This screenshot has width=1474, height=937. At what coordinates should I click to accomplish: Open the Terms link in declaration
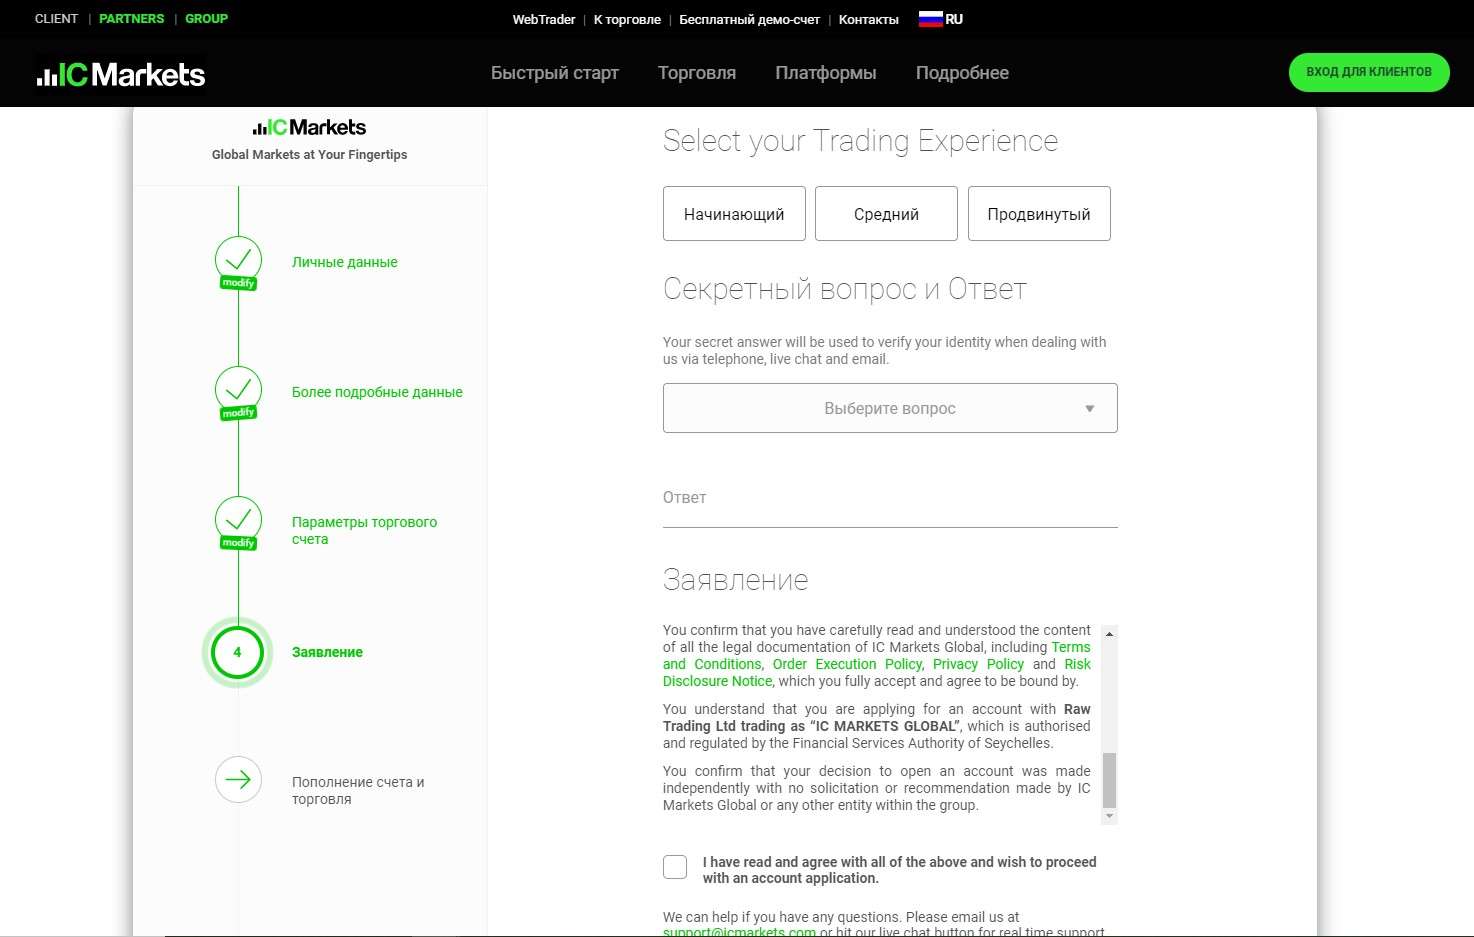1071,647
